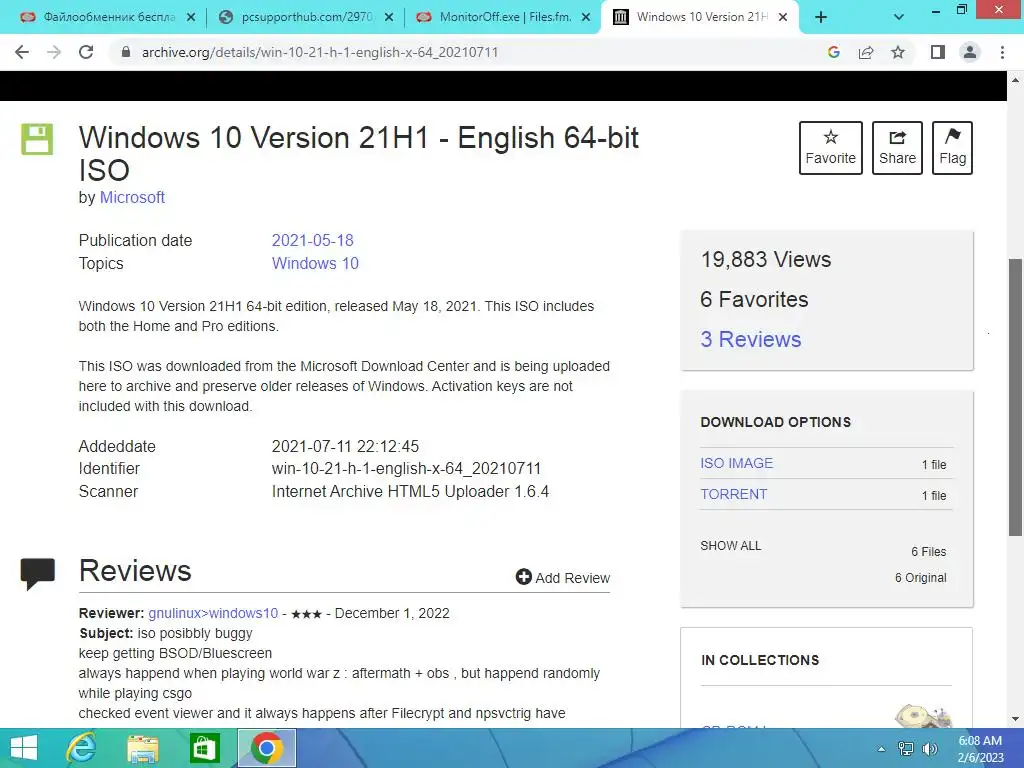
Task: Open the Chrome side panel
Action: pyautogui.click(x=938, y=52)
